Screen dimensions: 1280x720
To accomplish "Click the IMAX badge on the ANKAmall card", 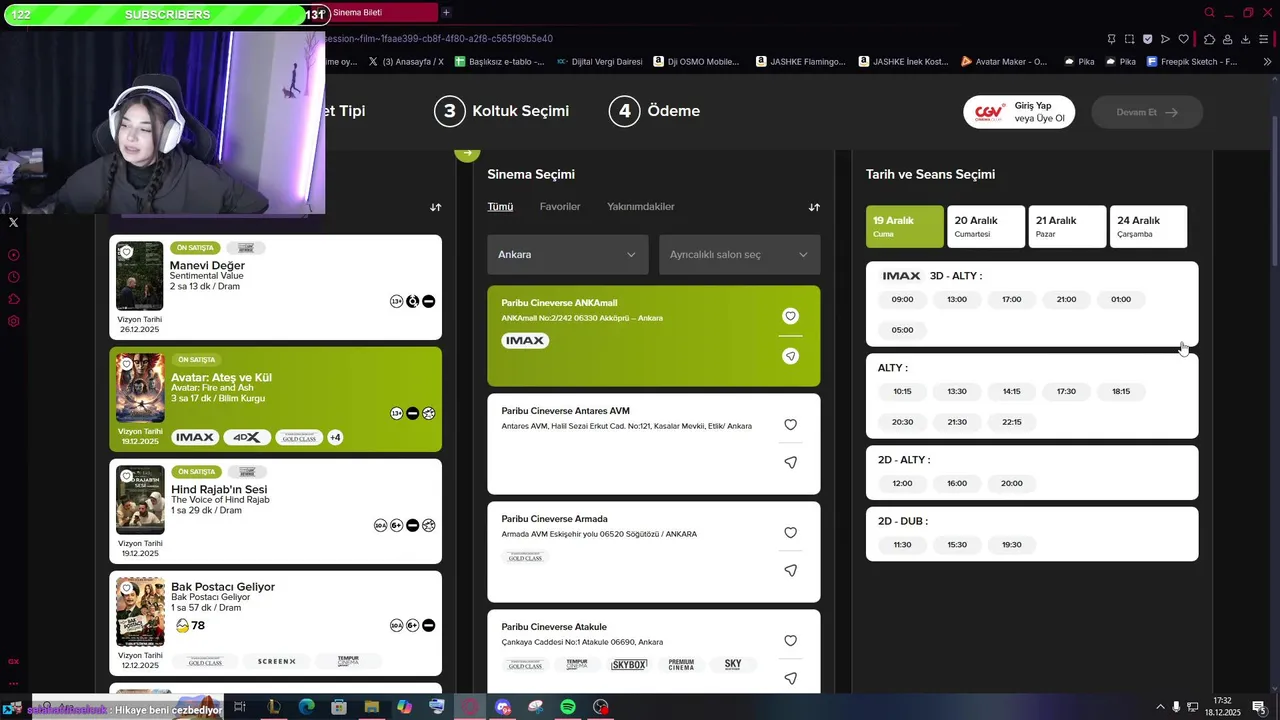I will pyautogui.click(x=525, y=341).
